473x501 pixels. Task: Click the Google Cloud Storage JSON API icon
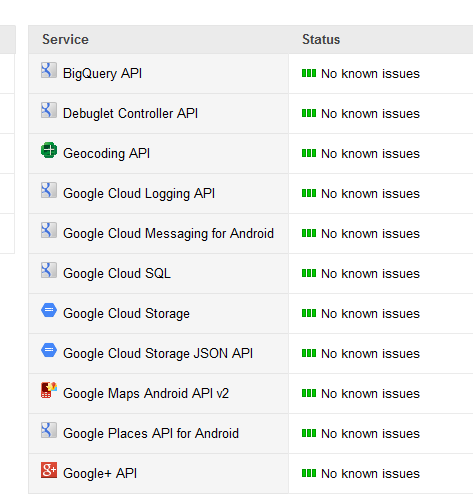click(x=49, y=350)
